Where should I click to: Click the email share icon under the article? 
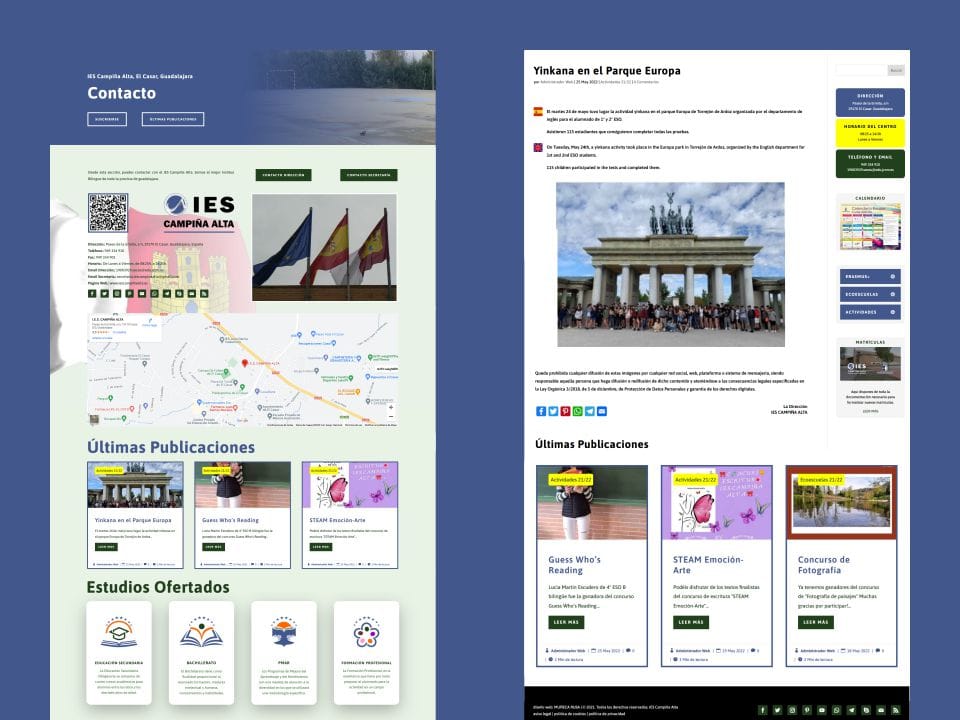[x=601, y=411]
